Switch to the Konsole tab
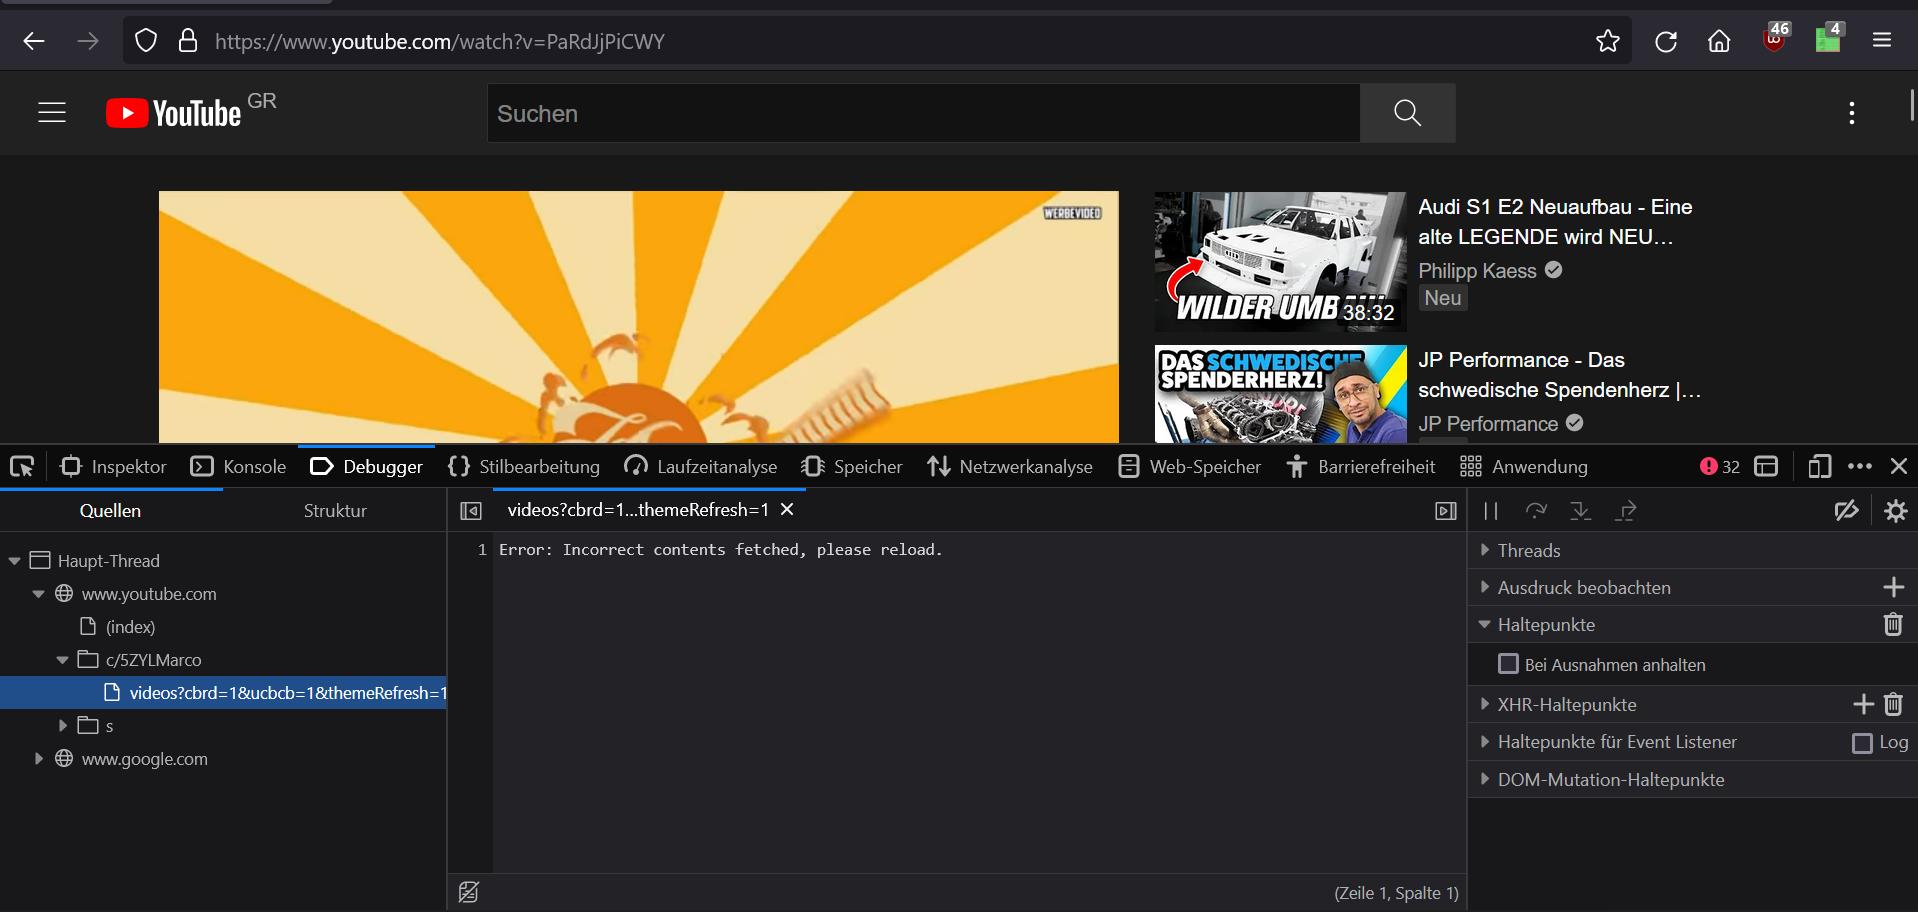 click(x=252, y=466)
